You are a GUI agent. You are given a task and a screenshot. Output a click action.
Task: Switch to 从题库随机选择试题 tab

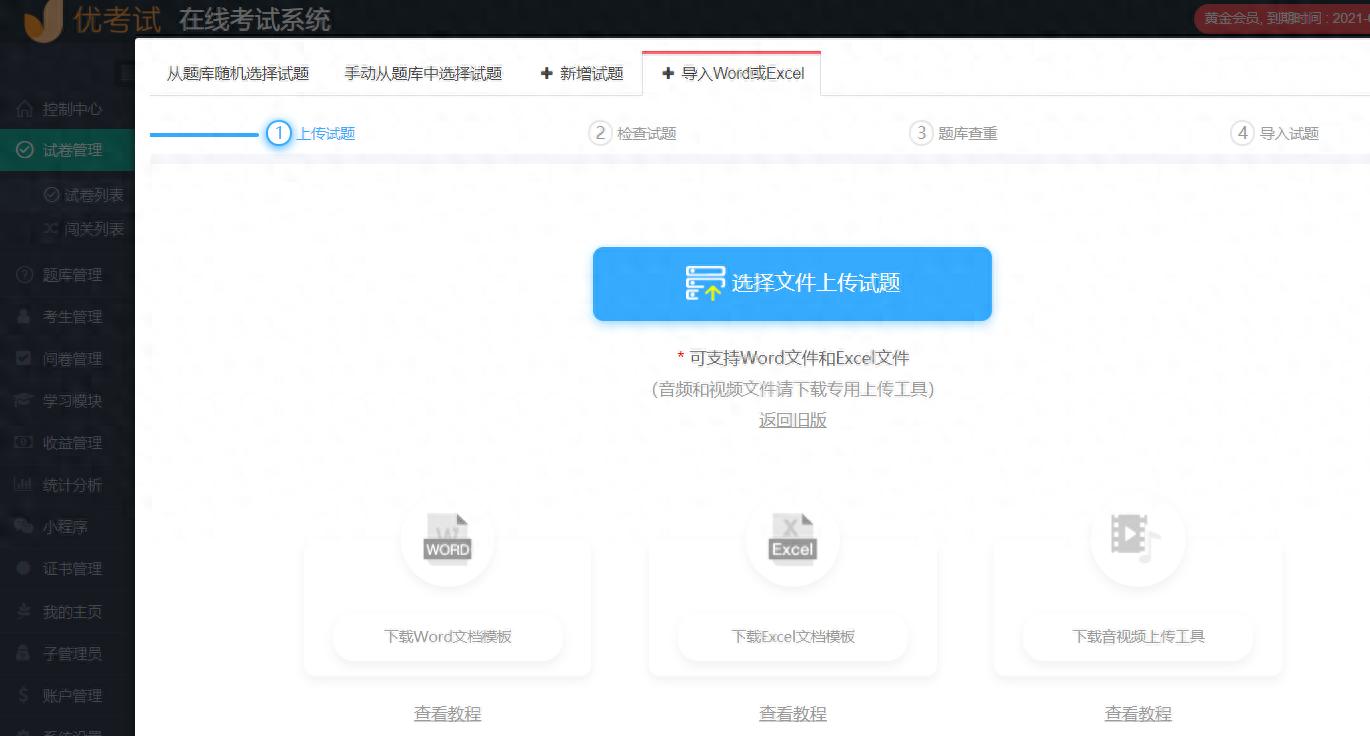click(x=237, y=72)
